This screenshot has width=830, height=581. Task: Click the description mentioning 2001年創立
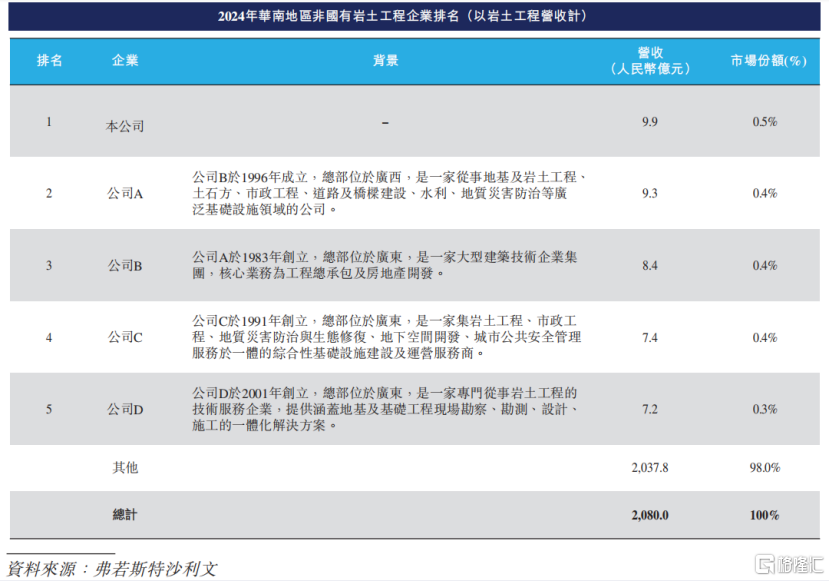click(x=385, y=409)
